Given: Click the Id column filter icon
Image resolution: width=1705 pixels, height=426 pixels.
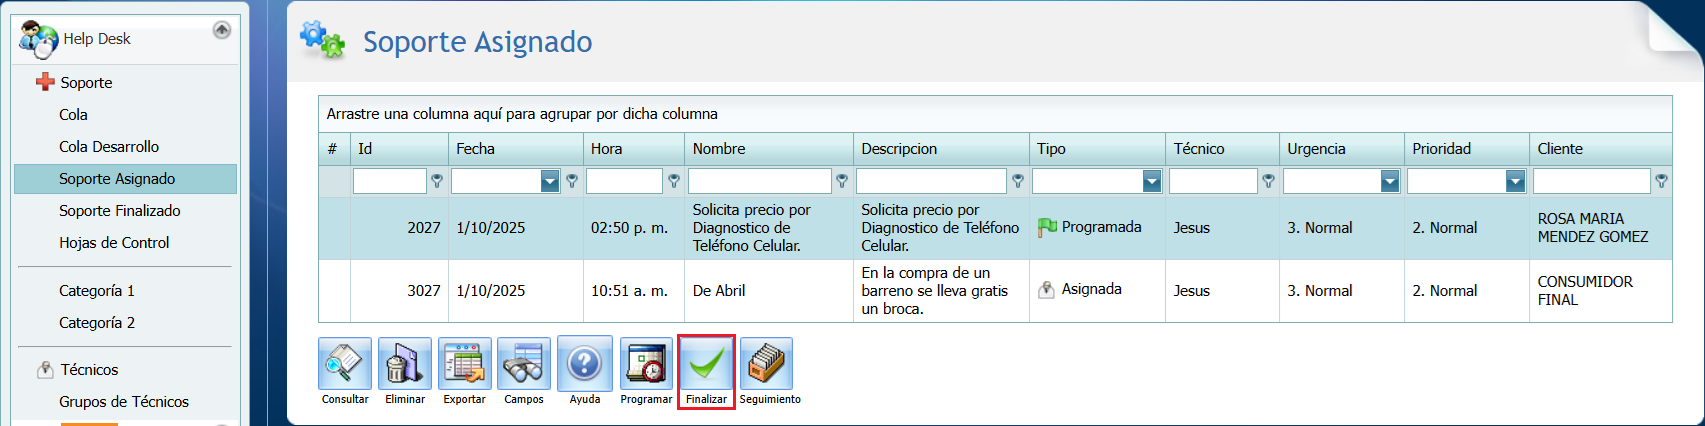Looking at the screenshot, I should pyautogui.click(x=437, y=181).
